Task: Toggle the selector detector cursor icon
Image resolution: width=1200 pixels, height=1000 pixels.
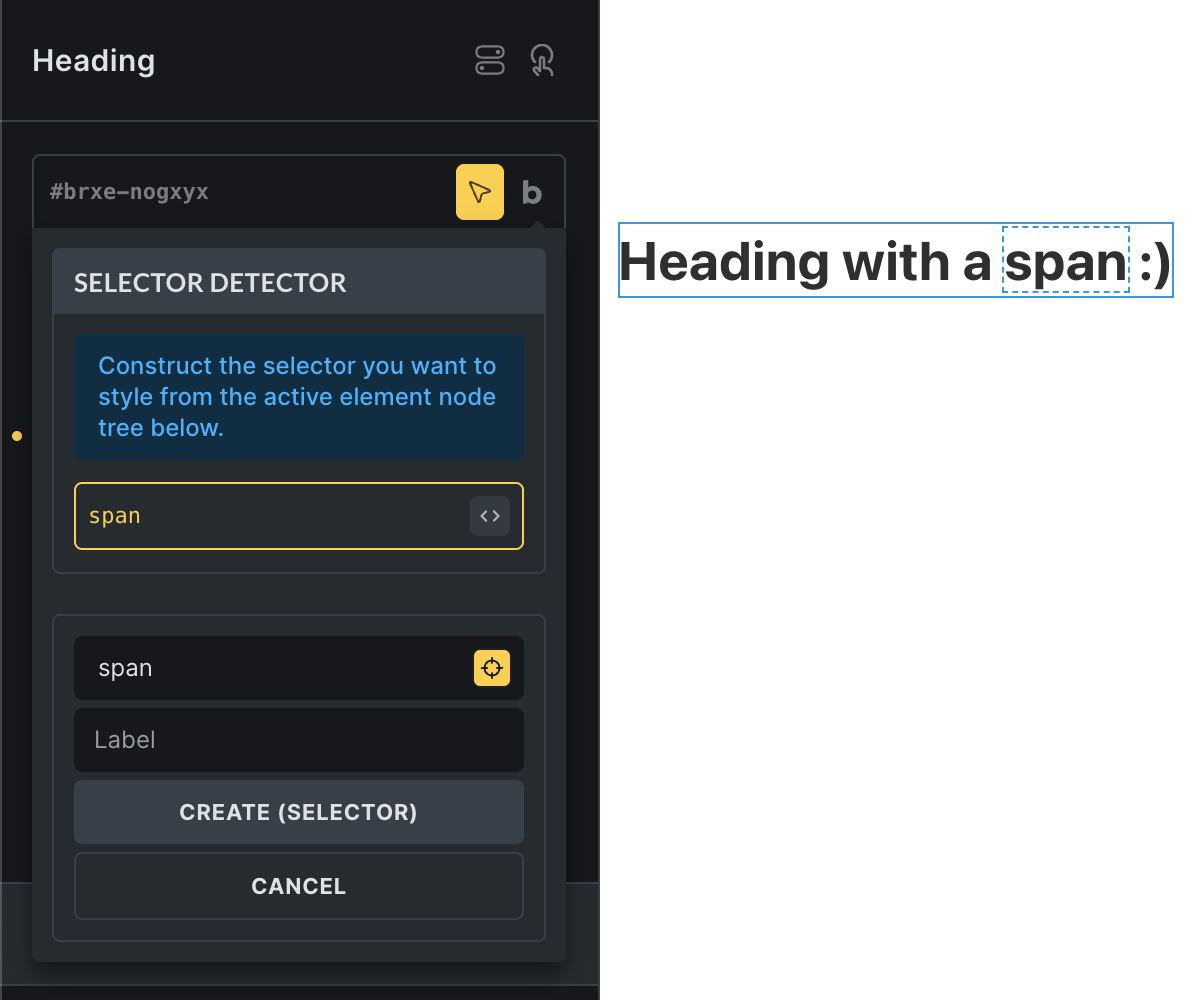Action: (x=480, y=192)
